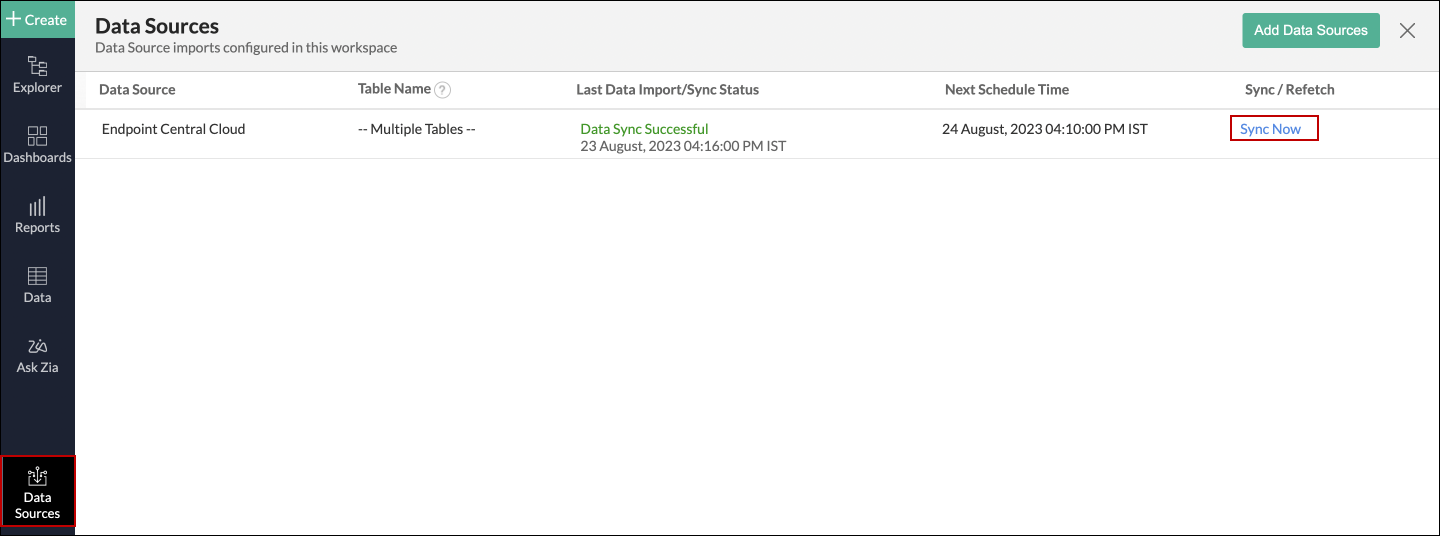
Task: Click the next schedule time 24 August cell
Action: (1044, 129)
